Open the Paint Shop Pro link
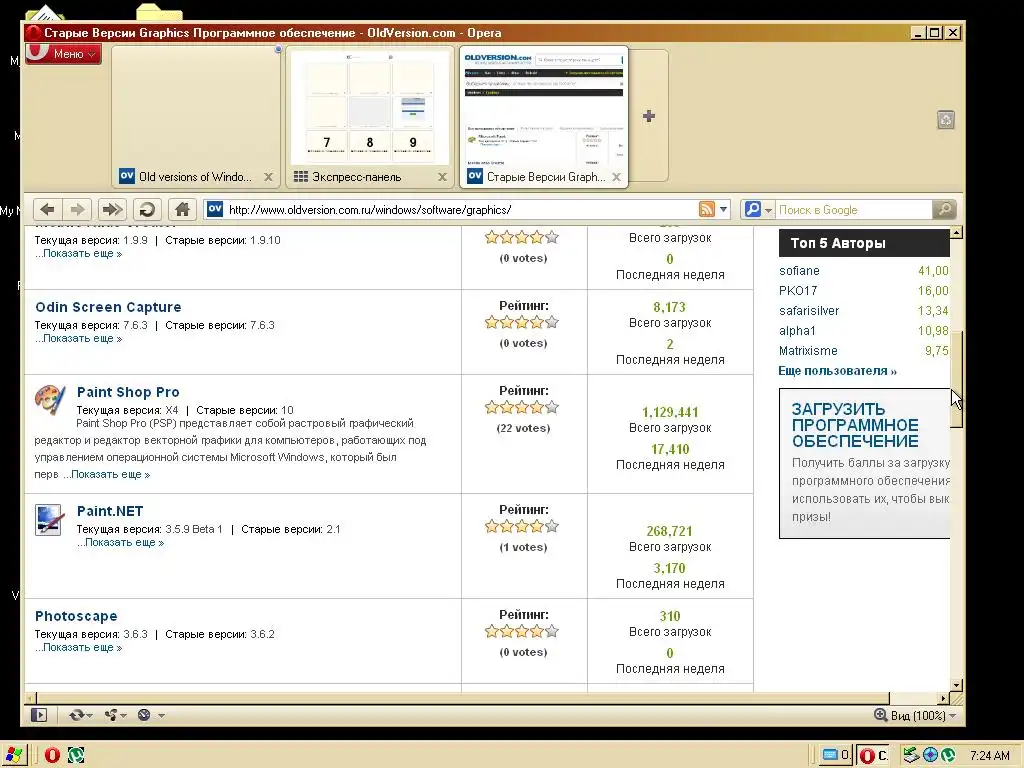The width and height of the screenshot is (1024, 768). (x=128, y=392)
